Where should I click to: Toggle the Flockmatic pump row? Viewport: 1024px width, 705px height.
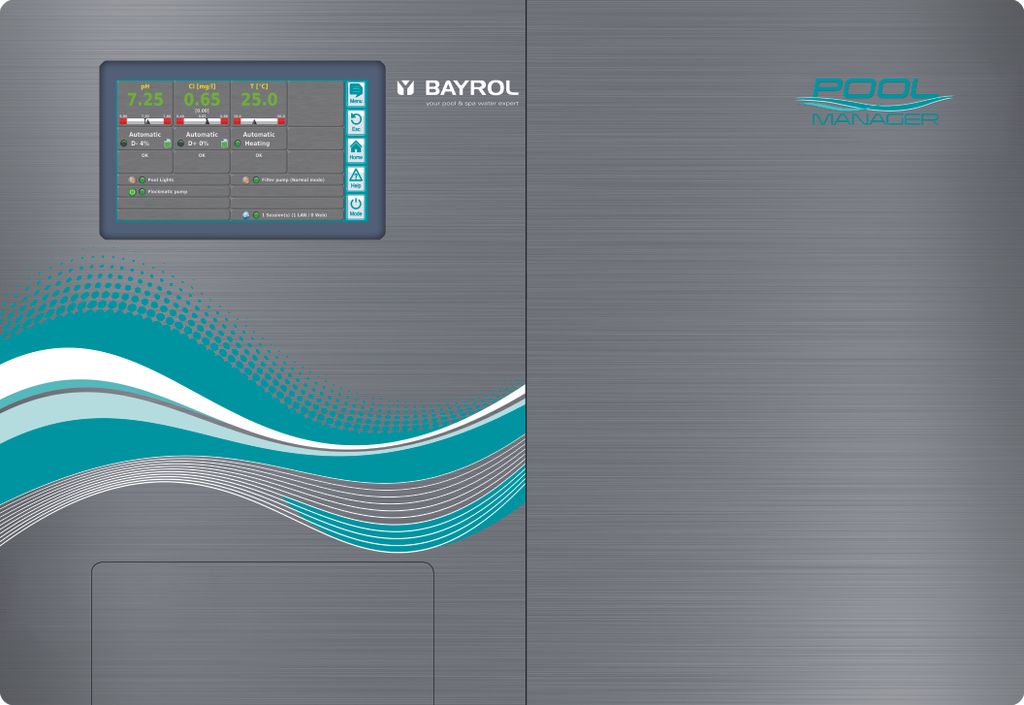174,192
